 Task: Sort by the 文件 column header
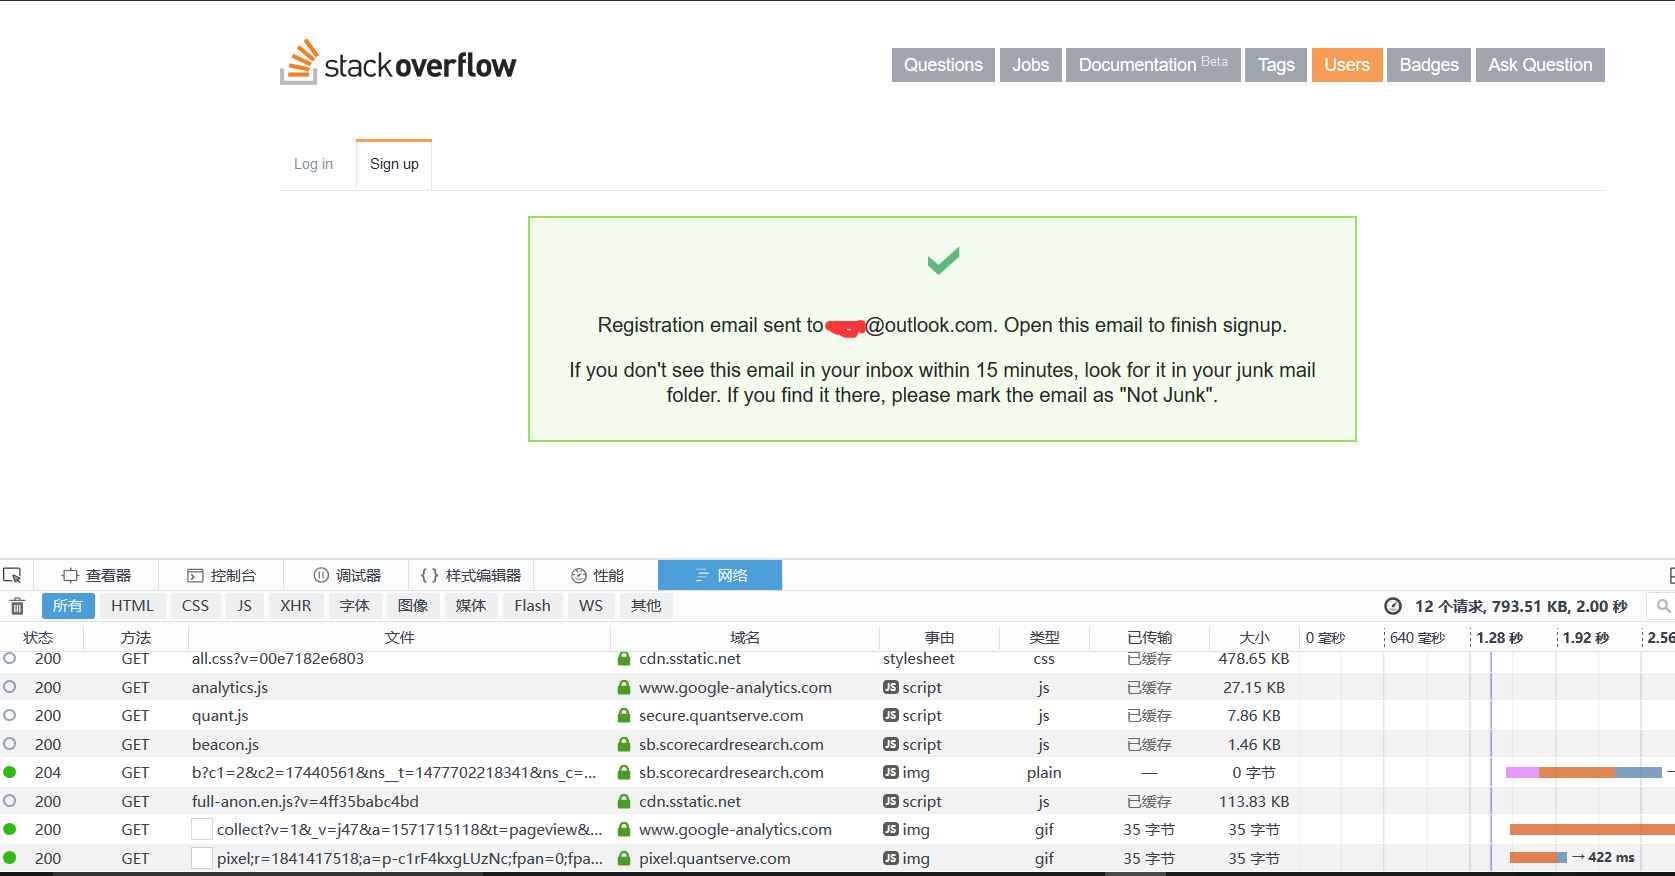pyautogui.click(x=399, y=637)
